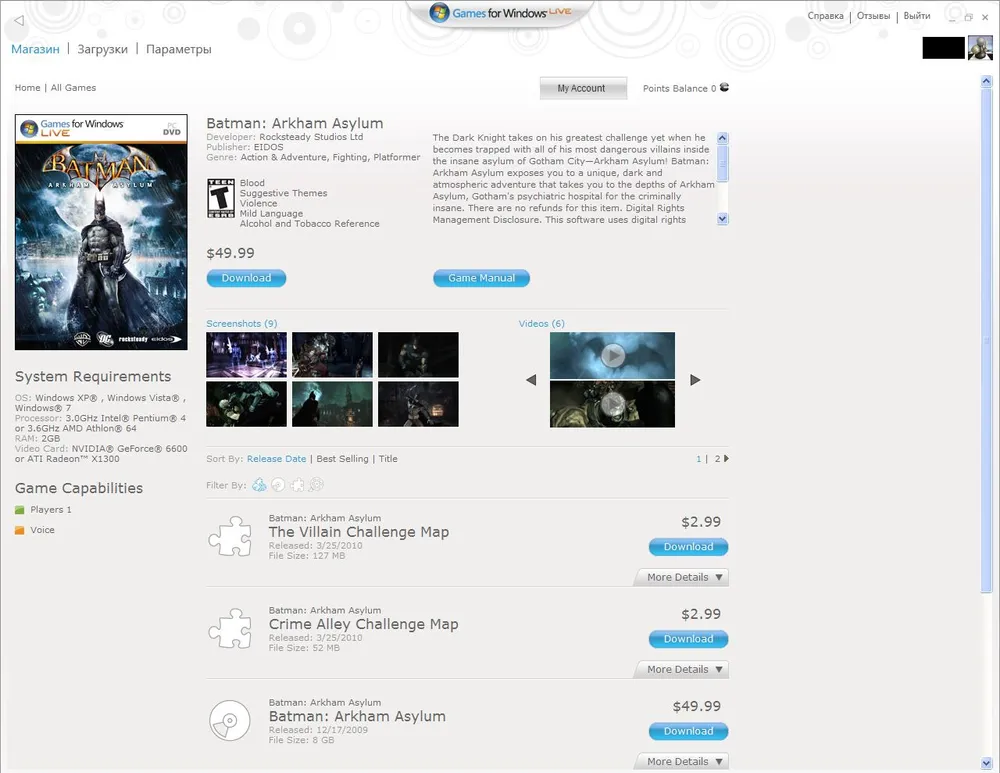
Task: Show previous videos with the left arrow
Action: pyautogui.click(x=531, y=380)
